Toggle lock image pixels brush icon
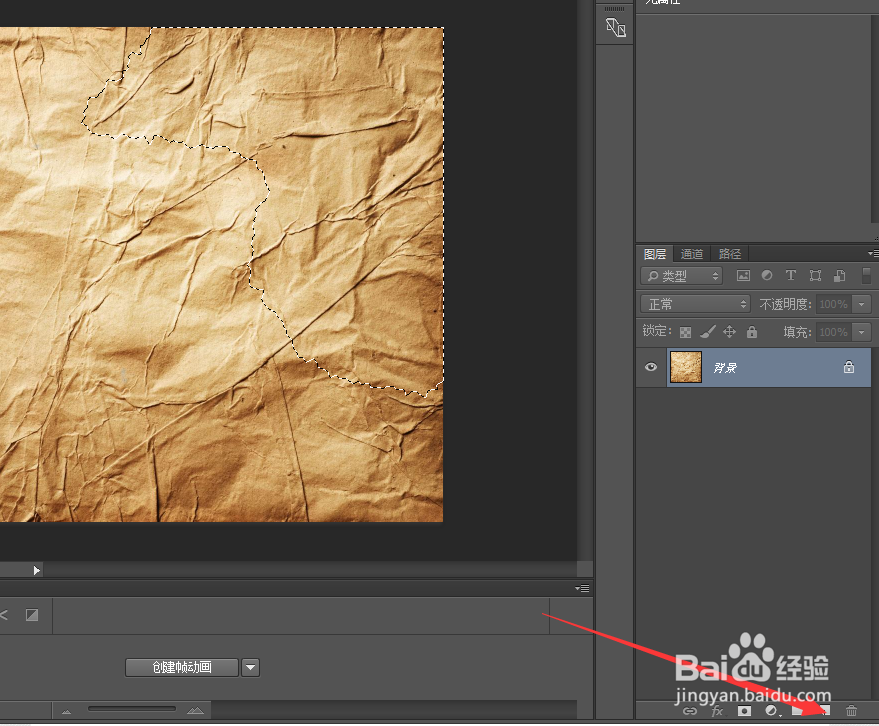Image resolution: width=879 pixels, height=726 pixels. tap(707, 332)
